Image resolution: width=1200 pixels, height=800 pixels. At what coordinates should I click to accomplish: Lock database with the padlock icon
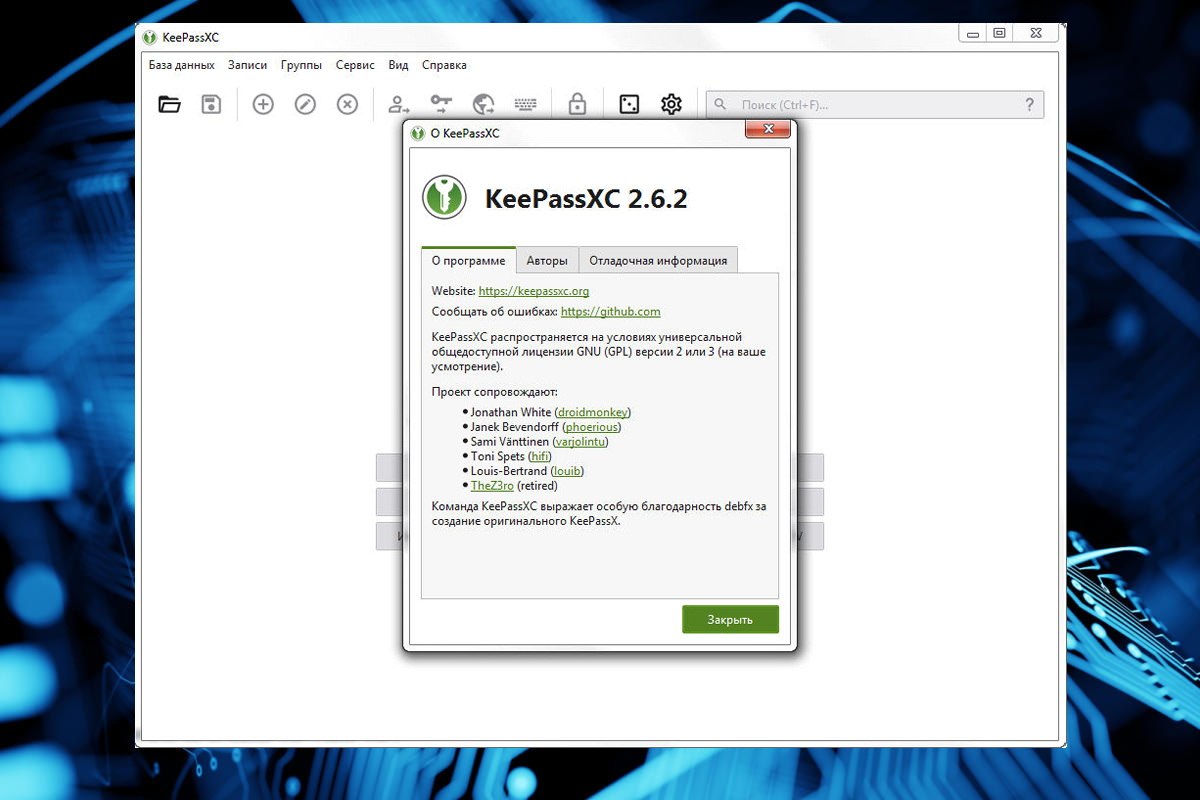(x=577, y=104)
